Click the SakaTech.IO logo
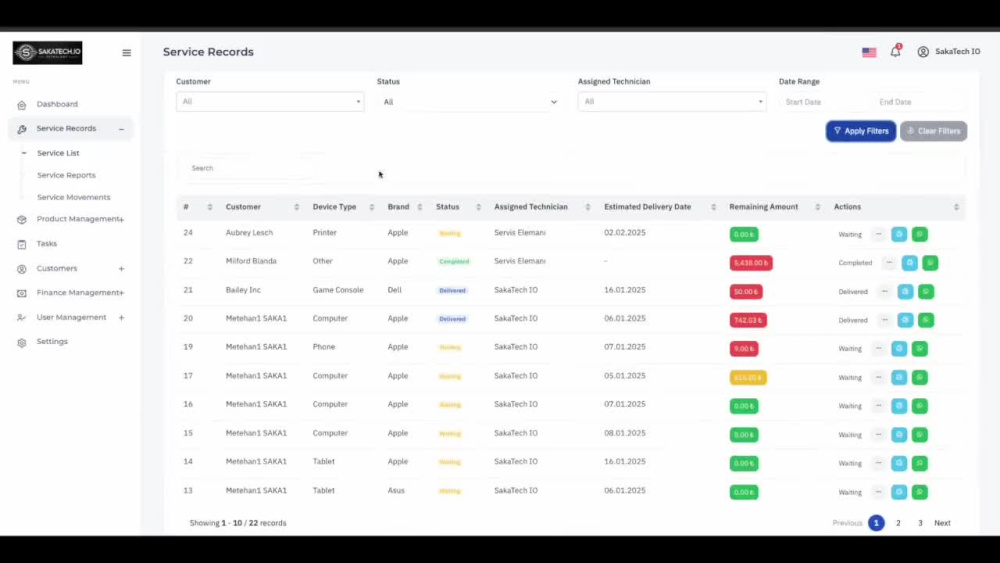Image resolution: width=1000 pixels, height=563 pixels. tap(47, 52)
